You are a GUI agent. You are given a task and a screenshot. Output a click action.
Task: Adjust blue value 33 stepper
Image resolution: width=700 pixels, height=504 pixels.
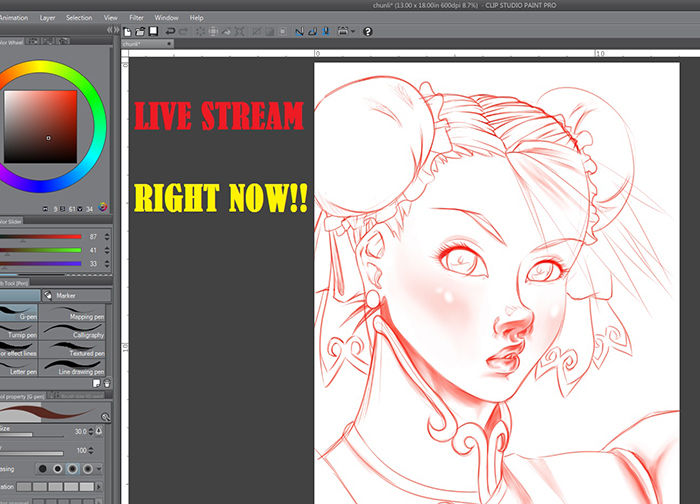click(107, 263)
